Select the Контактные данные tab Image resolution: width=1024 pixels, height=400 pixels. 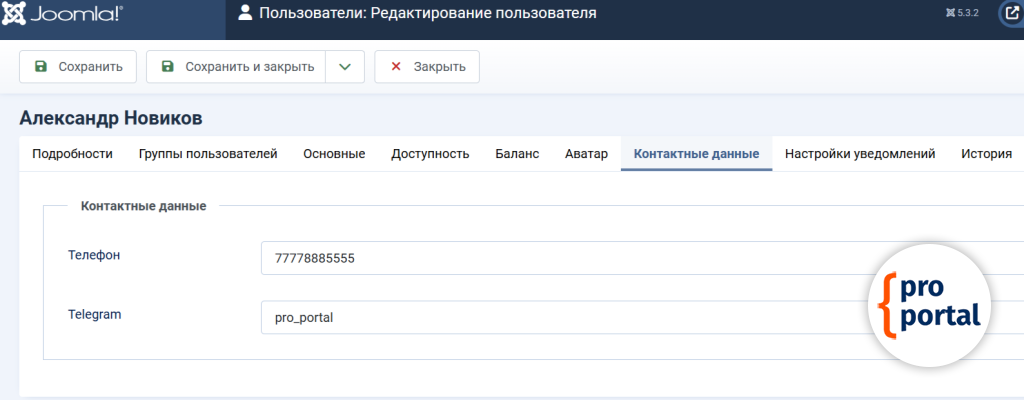pos(696,154)
